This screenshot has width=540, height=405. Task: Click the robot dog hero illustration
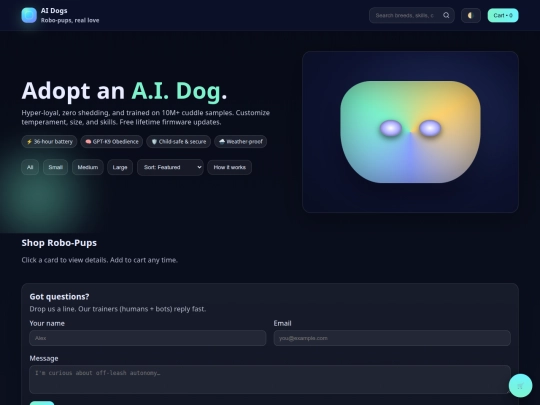point(411,132)
